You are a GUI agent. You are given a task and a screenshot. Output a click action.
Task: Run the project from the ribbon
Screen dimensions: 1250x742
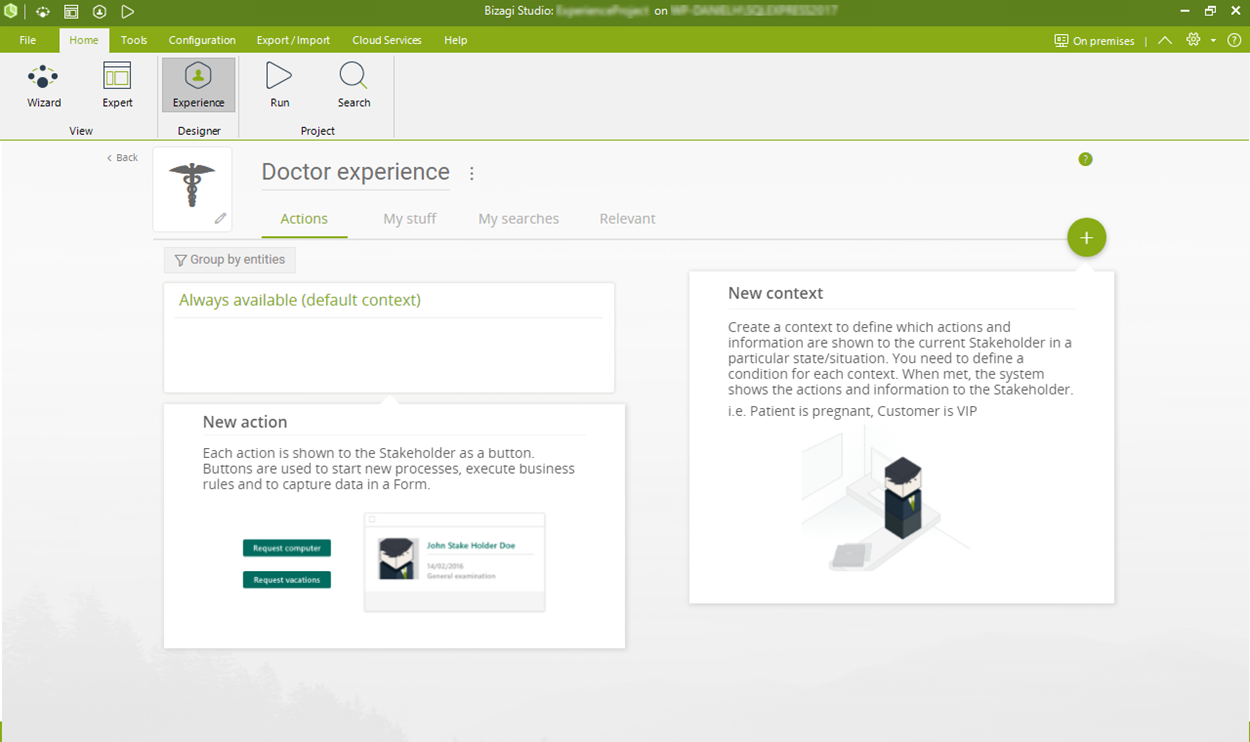coord(280,85)
